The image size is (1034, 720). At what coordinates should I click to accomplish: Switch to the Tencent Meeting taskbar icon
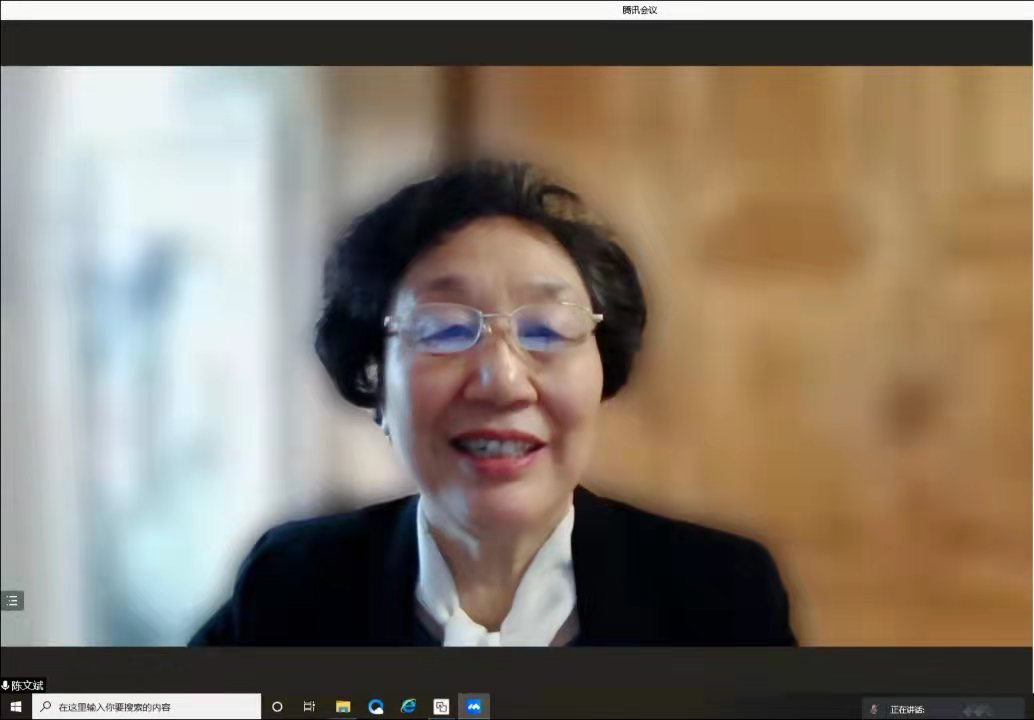[474, 707]
